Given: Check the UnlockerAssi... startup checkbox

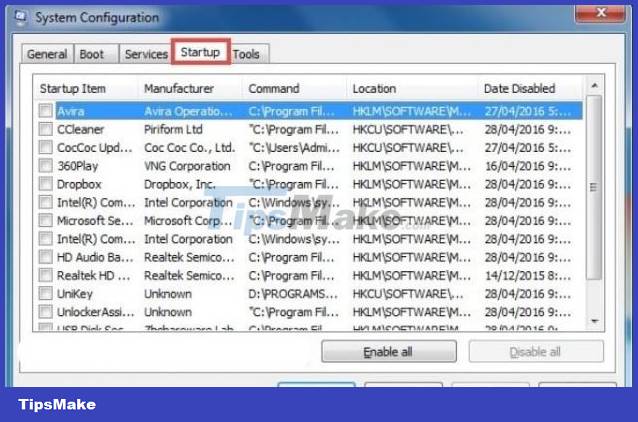Looking at the screenshot, I should tap(46, 312).
